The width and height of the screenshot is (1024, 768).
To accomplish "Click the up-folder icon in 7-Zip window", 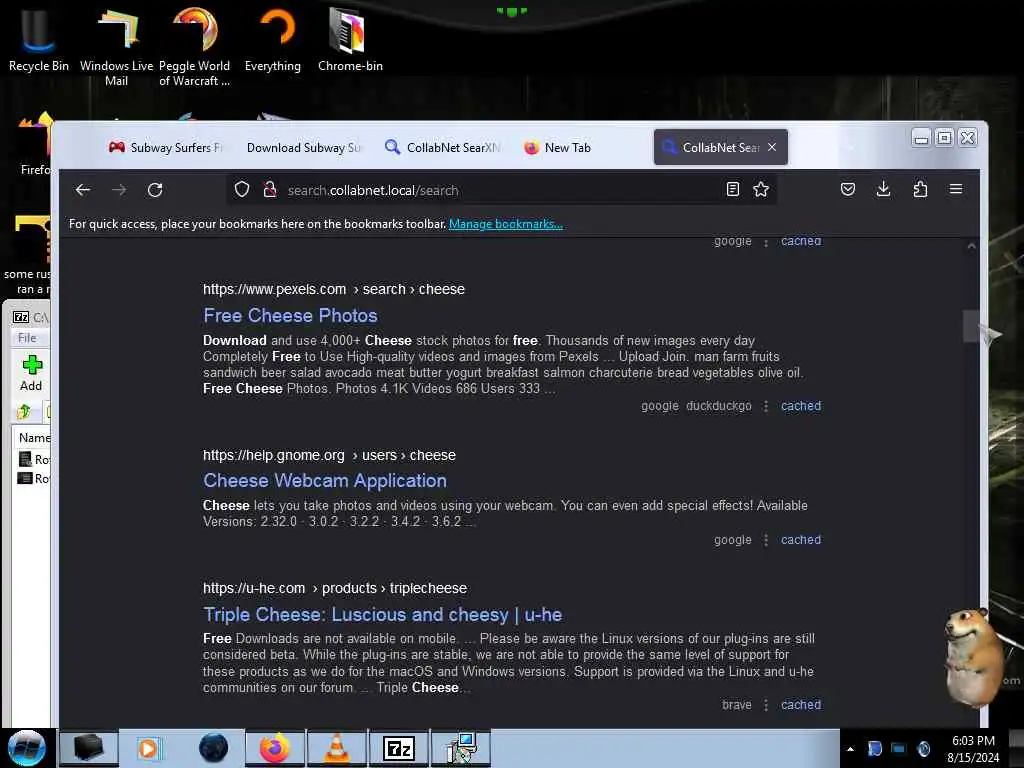I will [24, 411].
